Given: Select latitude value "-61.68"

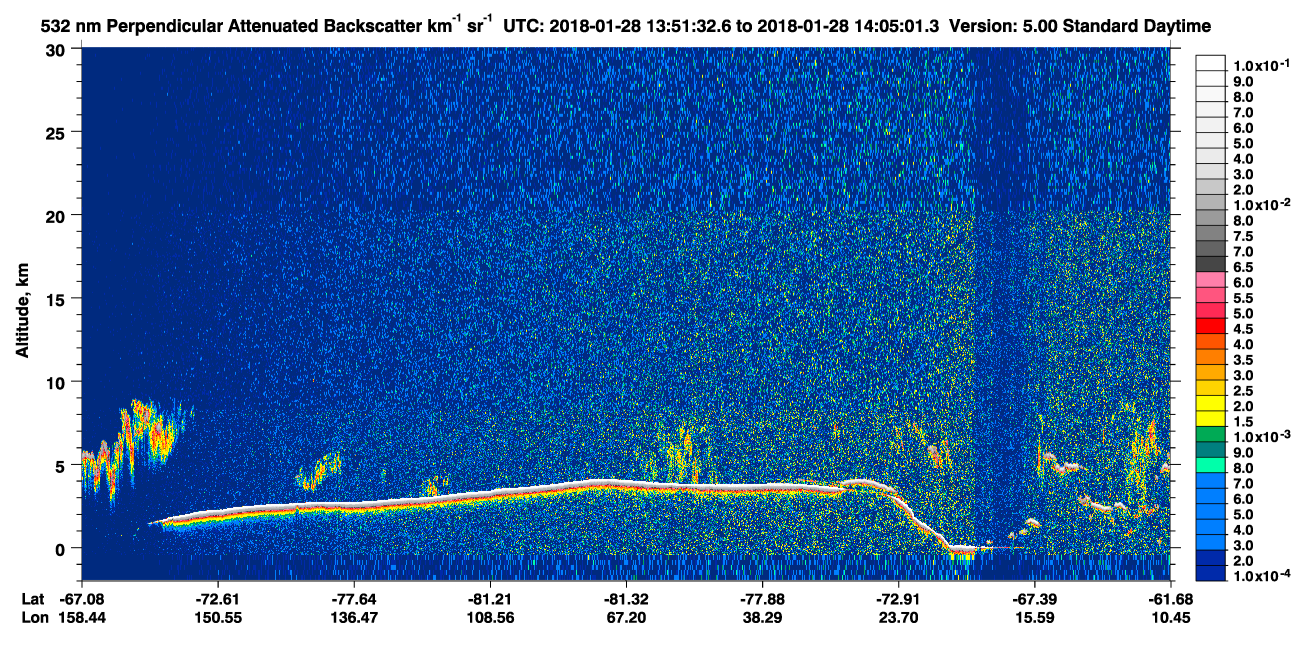Looking at the screenshot, I should tap(1170, 599).
